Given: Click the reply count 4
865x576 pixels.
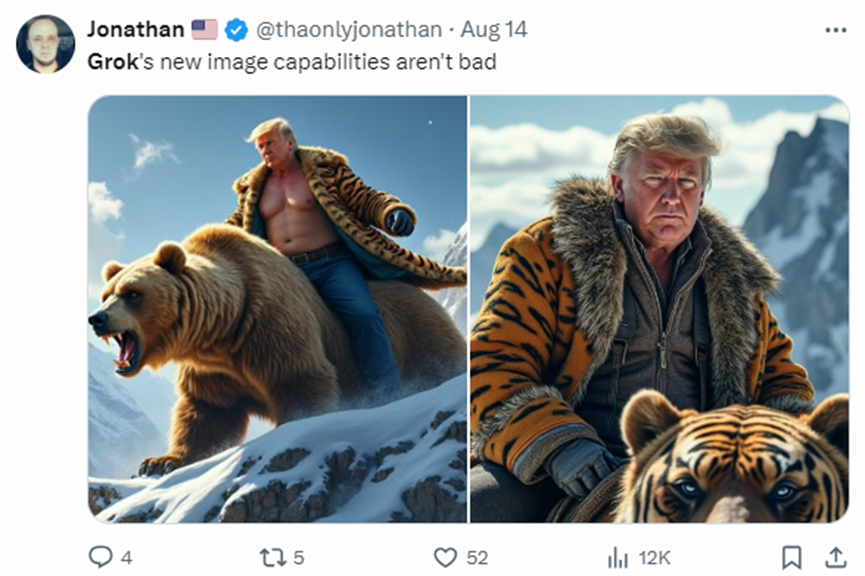Looking at the screenshot, I should (126, 558).
